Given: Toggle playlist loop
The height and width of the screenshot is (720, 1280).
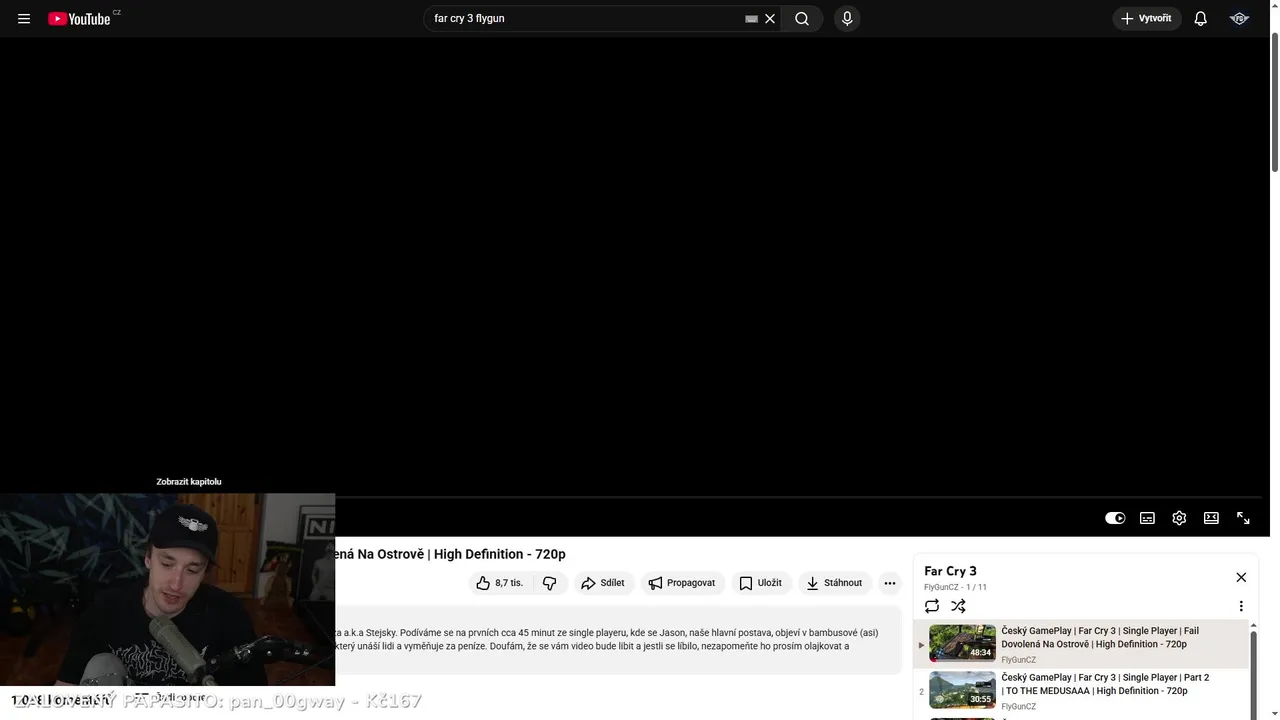Looking at the screenshot, I should (x=932, y=606).
